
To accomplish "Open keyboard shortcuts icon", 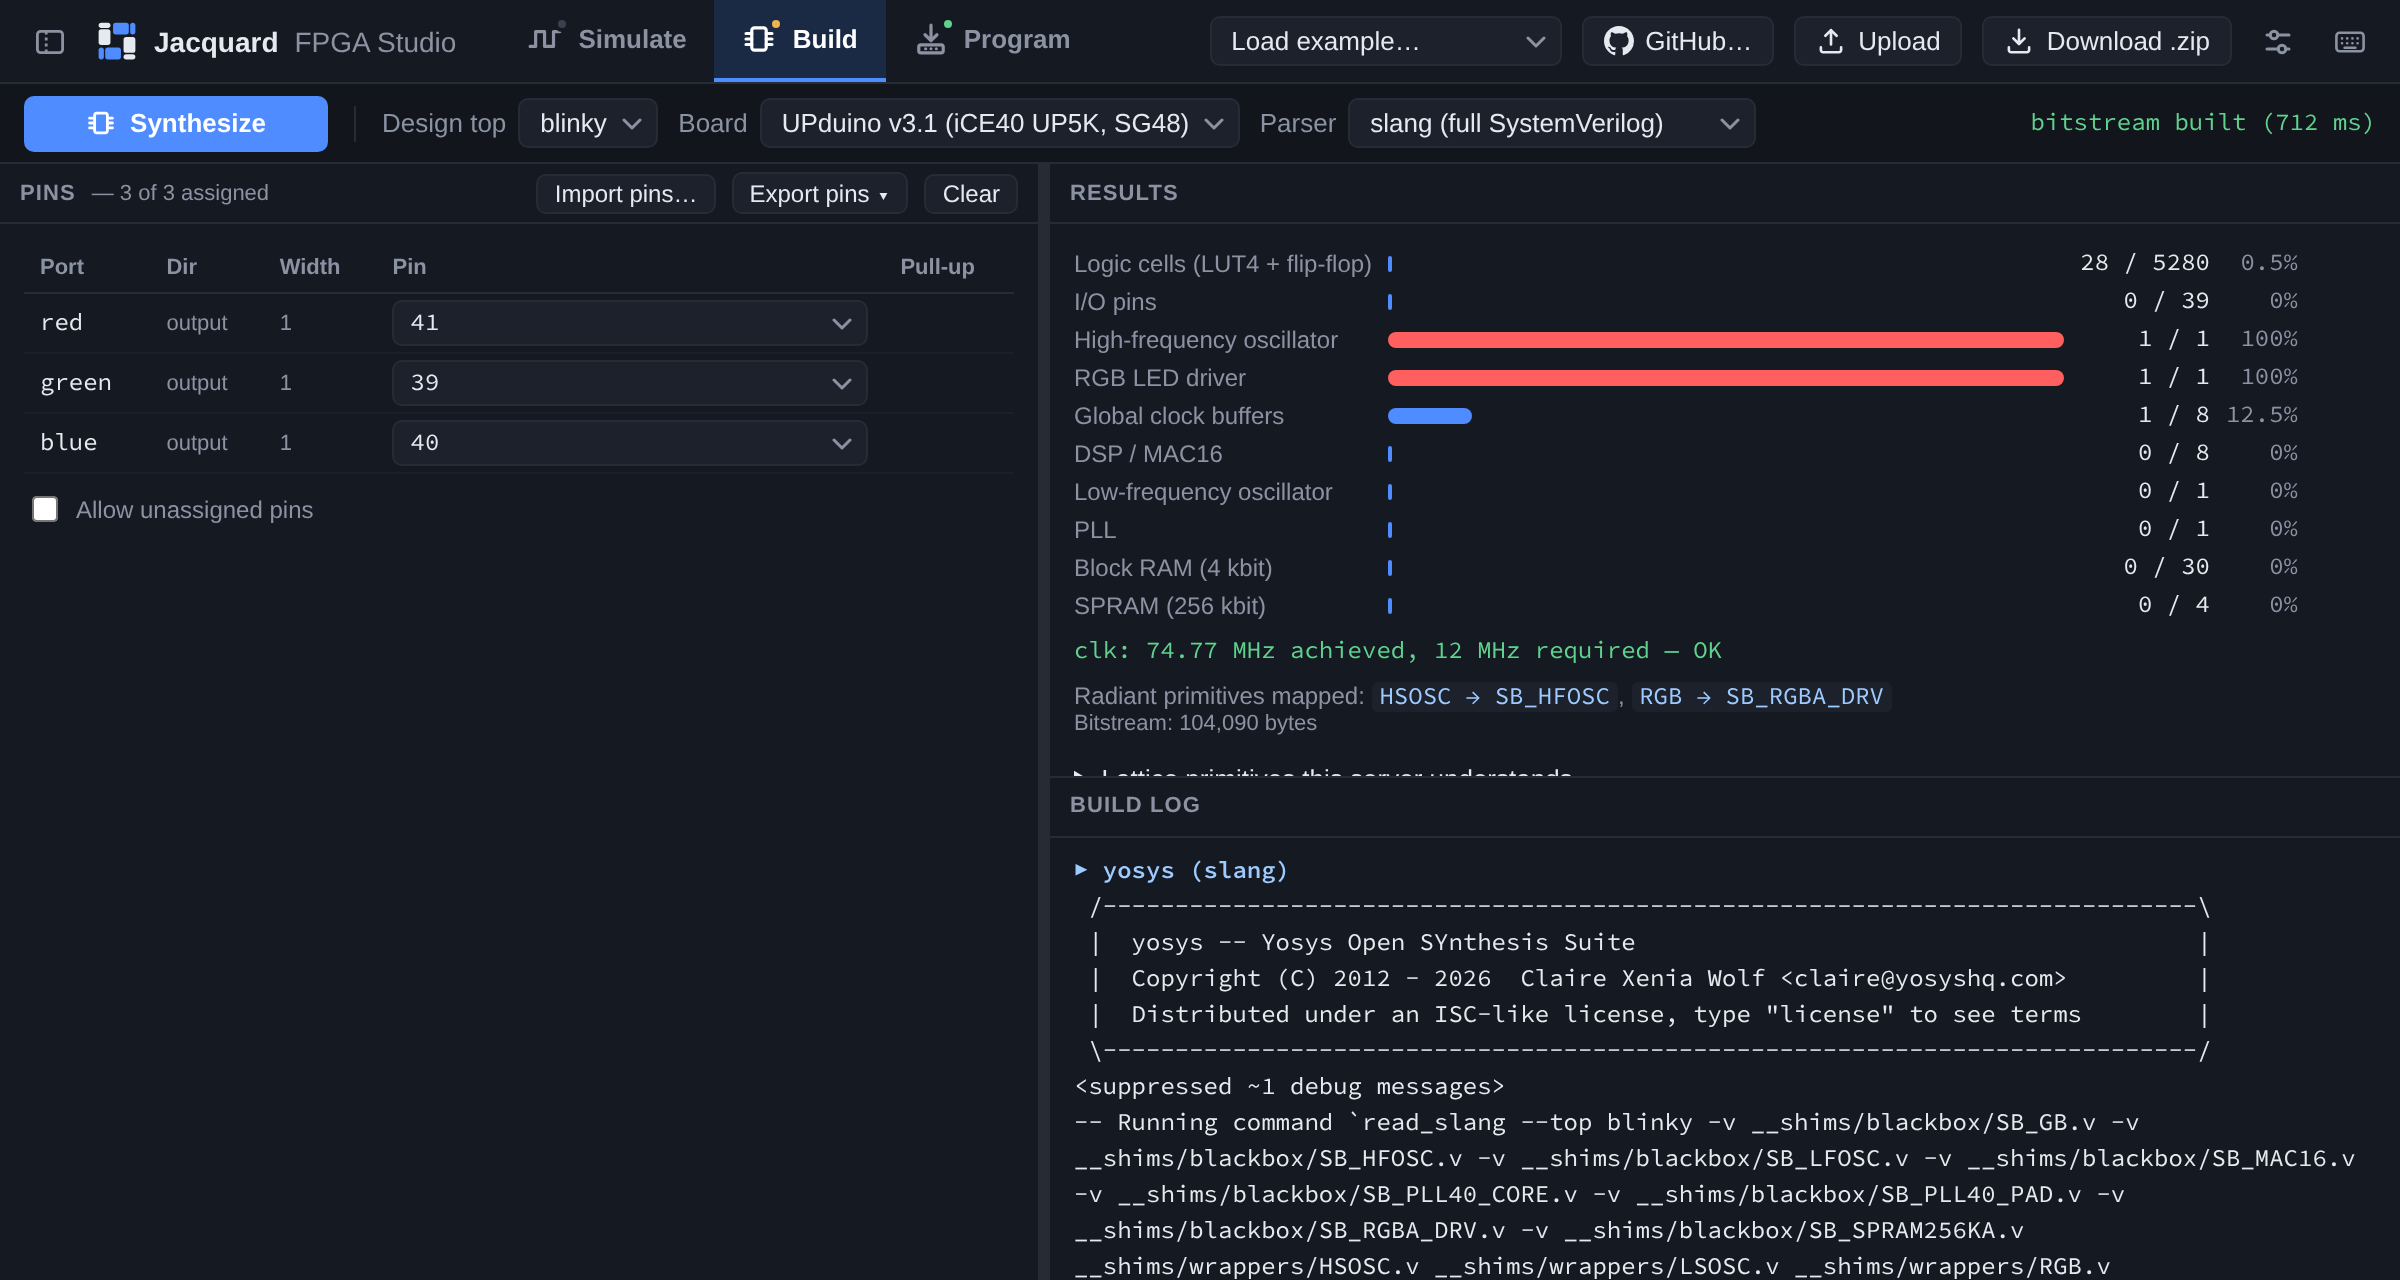I will coord(2350,41).
